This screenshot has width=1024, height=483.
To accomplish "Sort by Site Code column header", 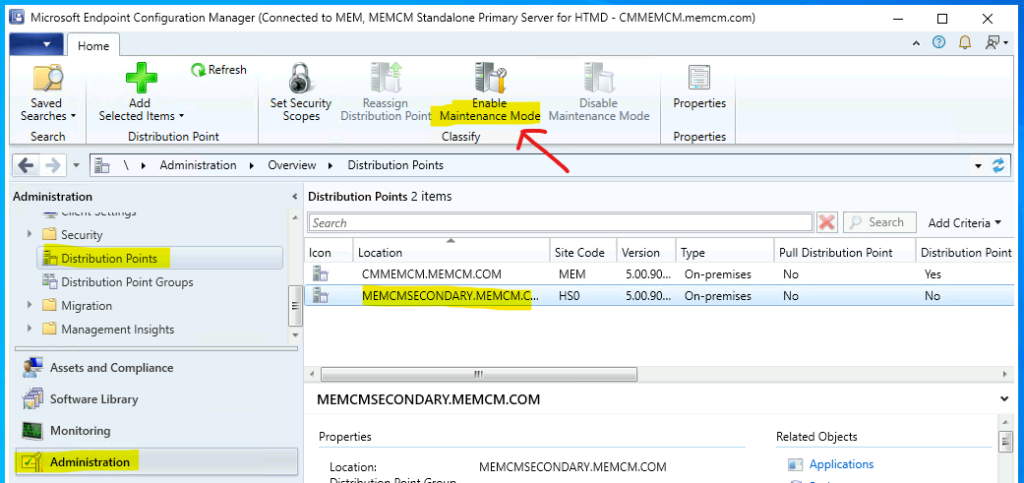I will 582,253.
